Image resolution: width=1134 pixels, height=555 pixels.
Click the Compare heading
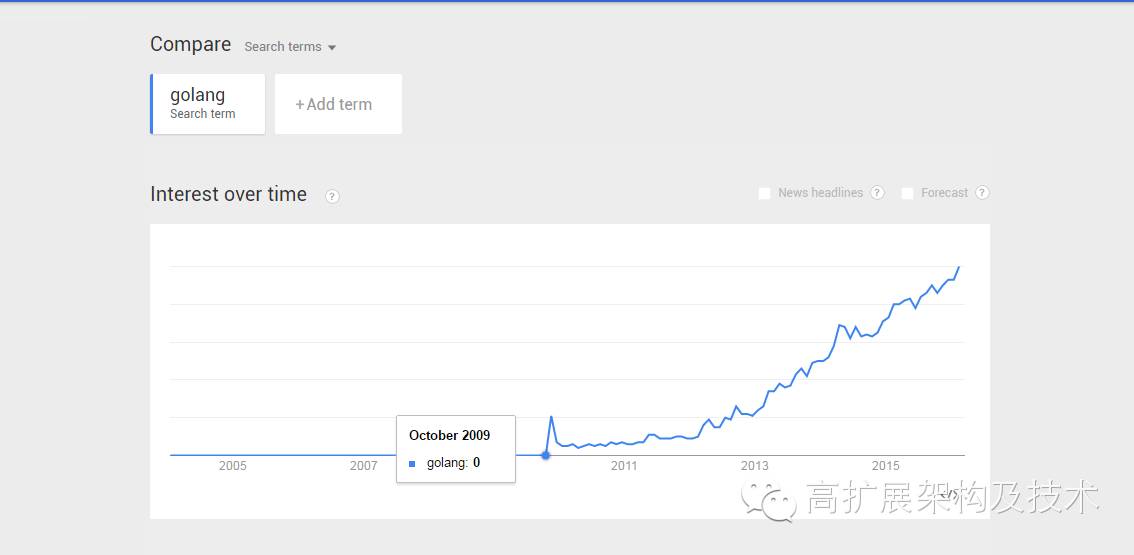click(x=191, y=44)
